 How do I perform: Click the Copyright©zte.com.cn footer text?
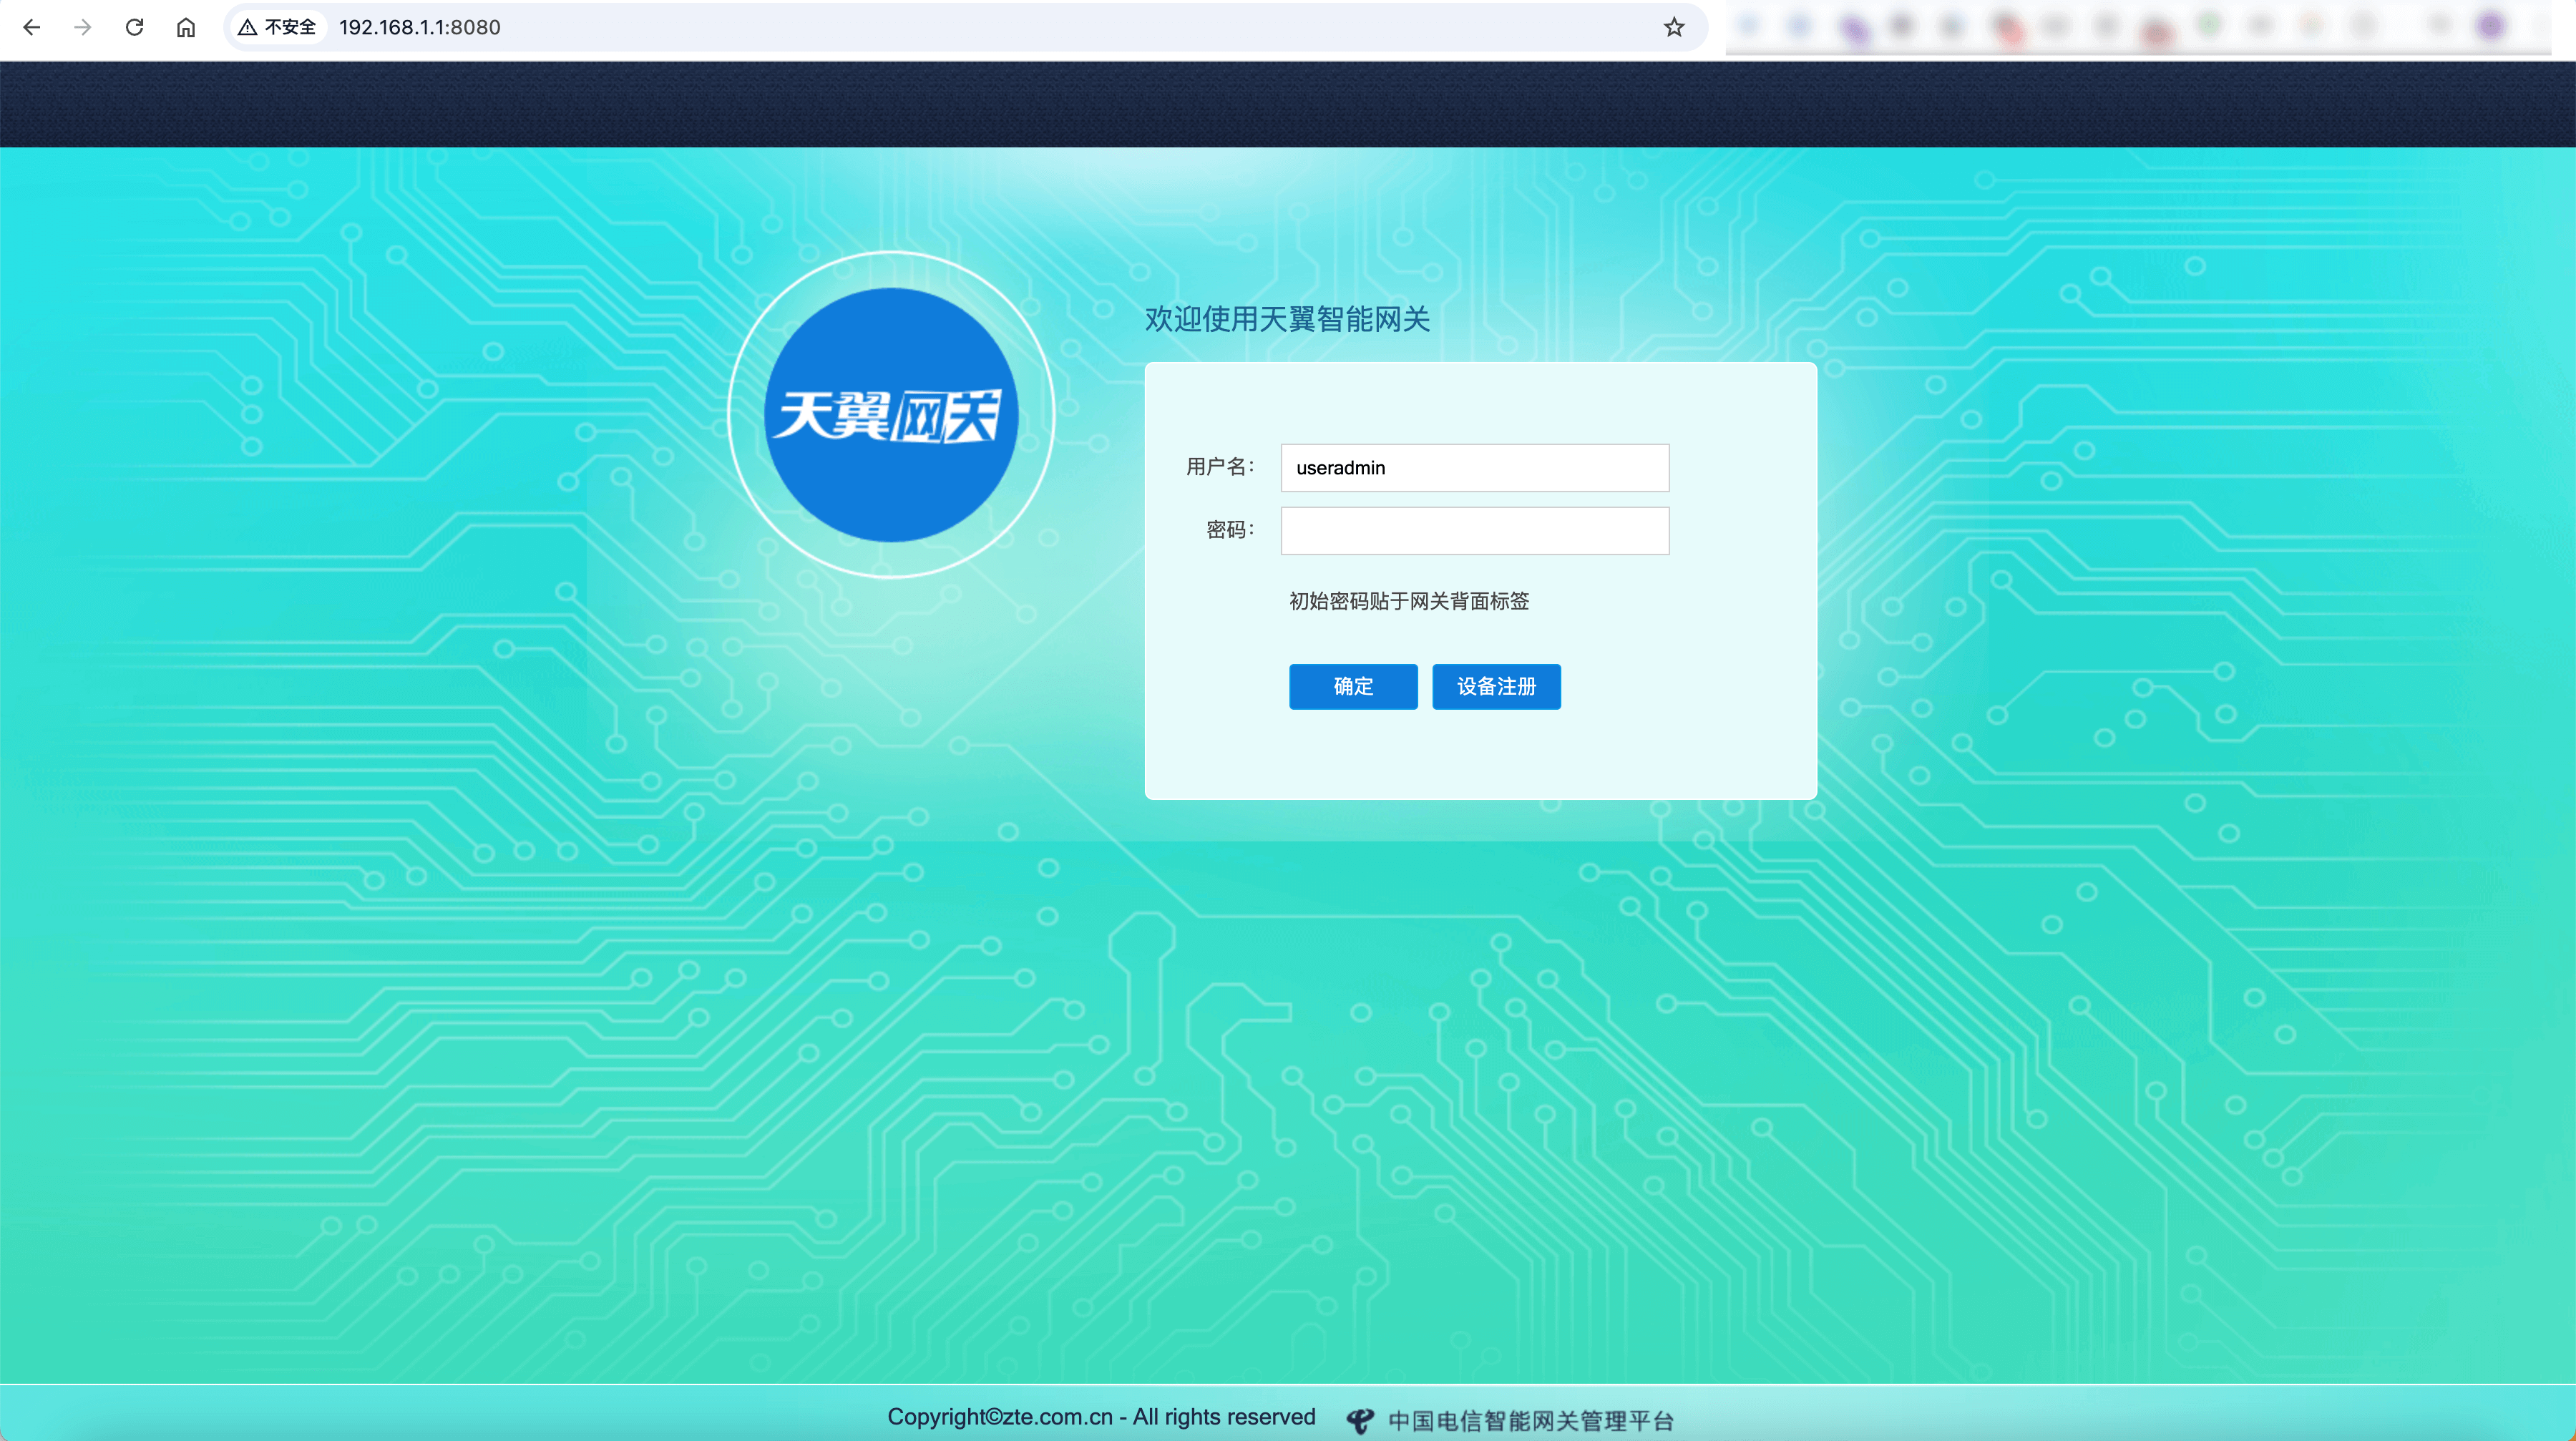click(x=1101, y=1417)
